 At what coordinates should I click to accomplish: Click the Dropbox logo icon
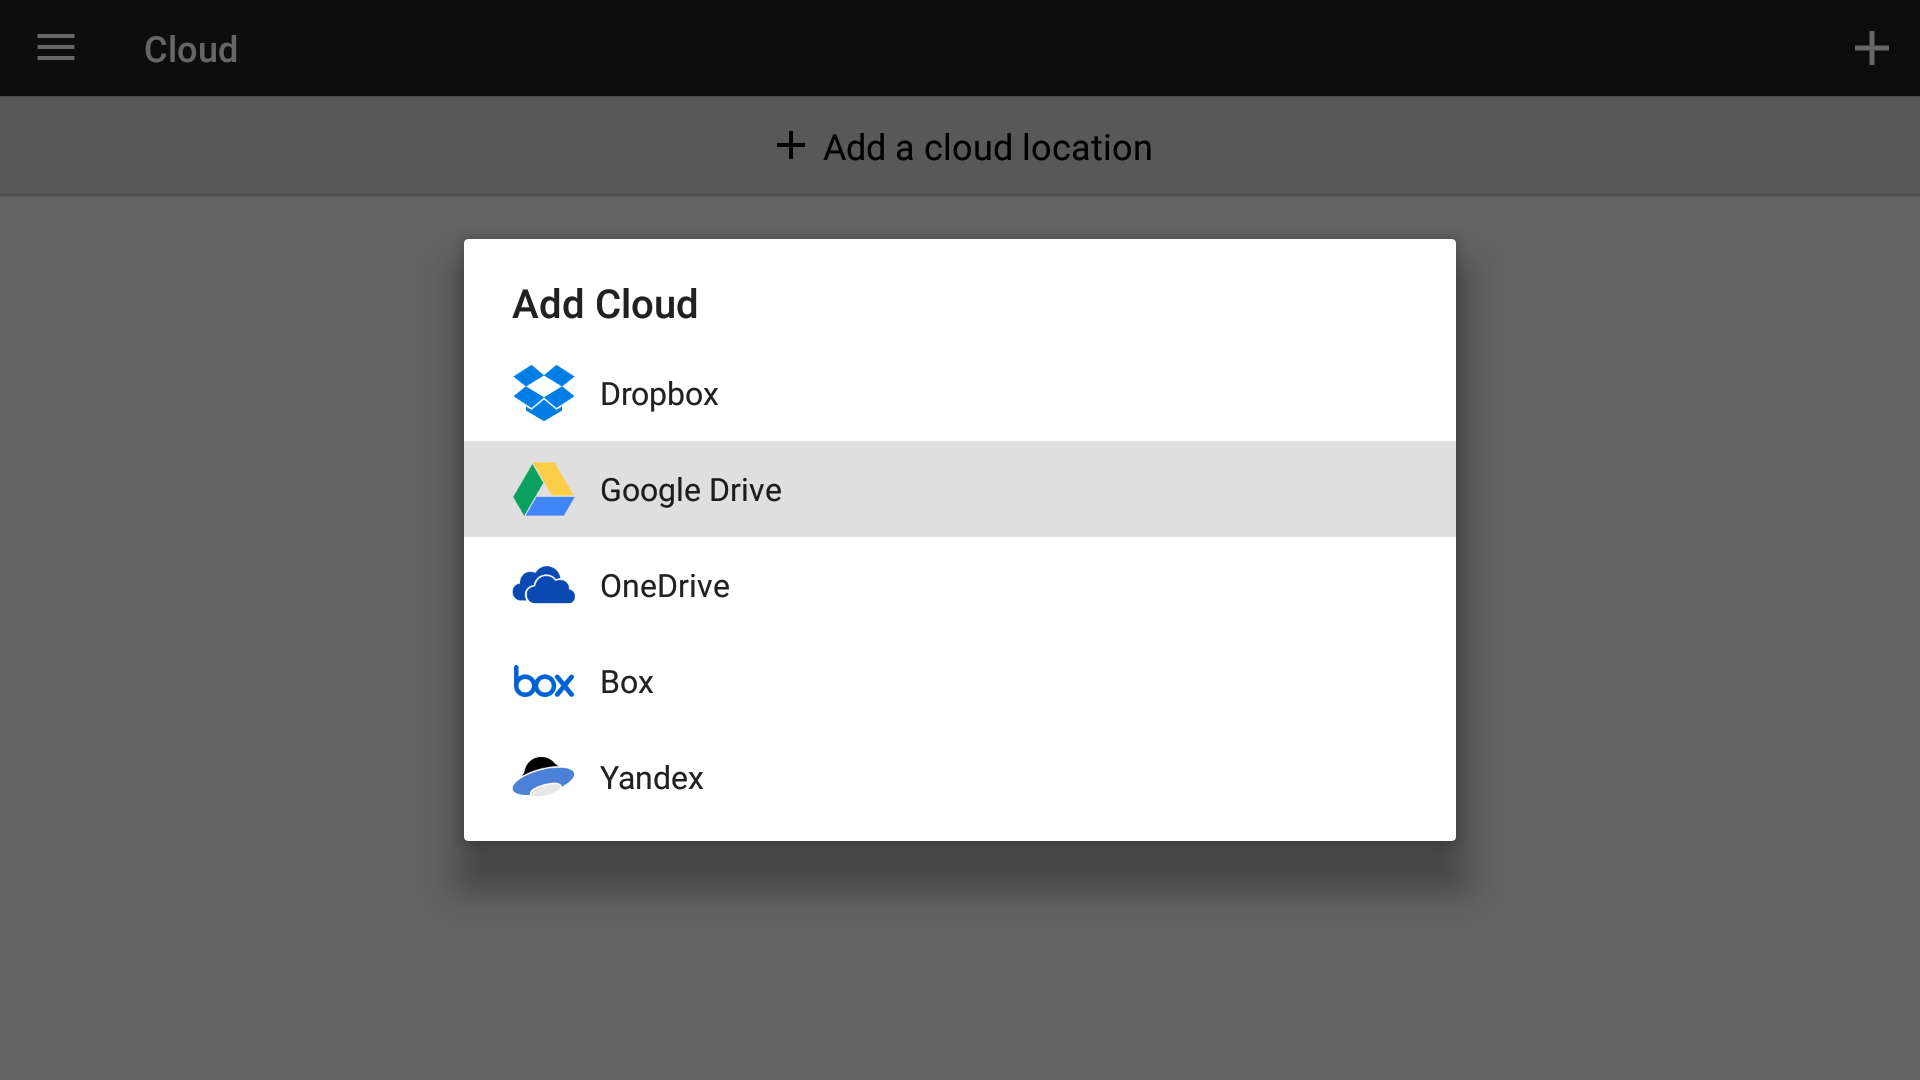(543, 393)
